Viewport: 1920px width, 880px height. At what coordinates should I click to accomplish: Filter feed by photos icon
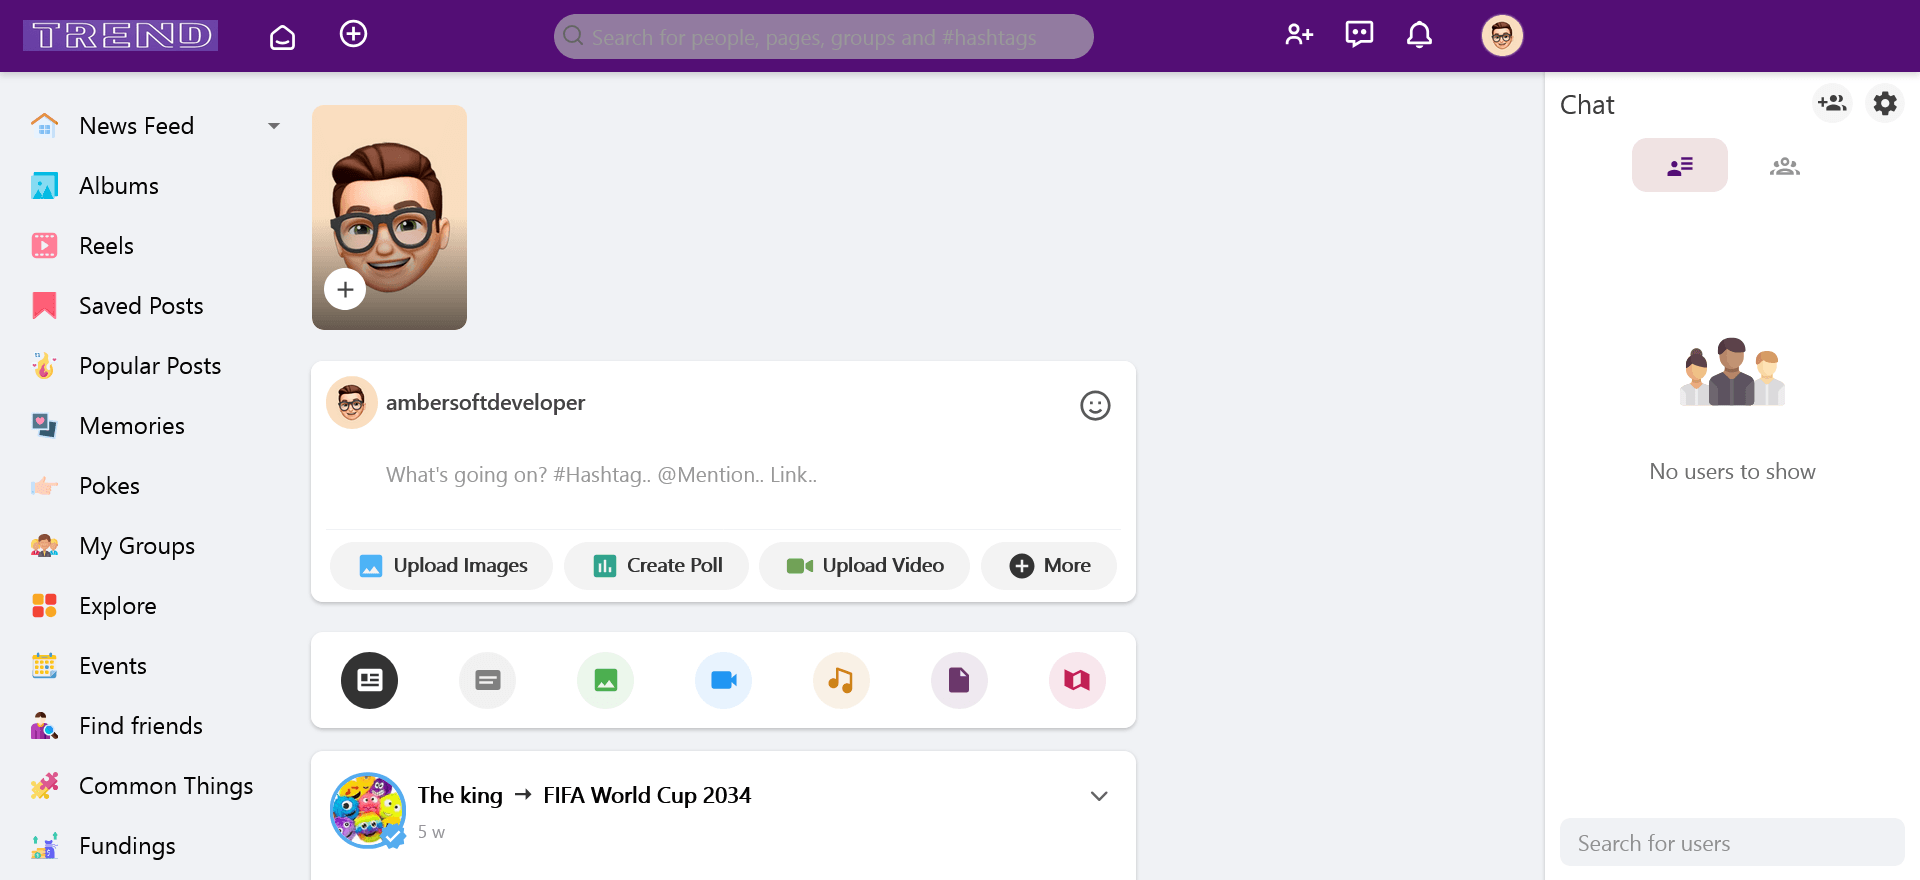pyautogui.click(x=605, y=680)
